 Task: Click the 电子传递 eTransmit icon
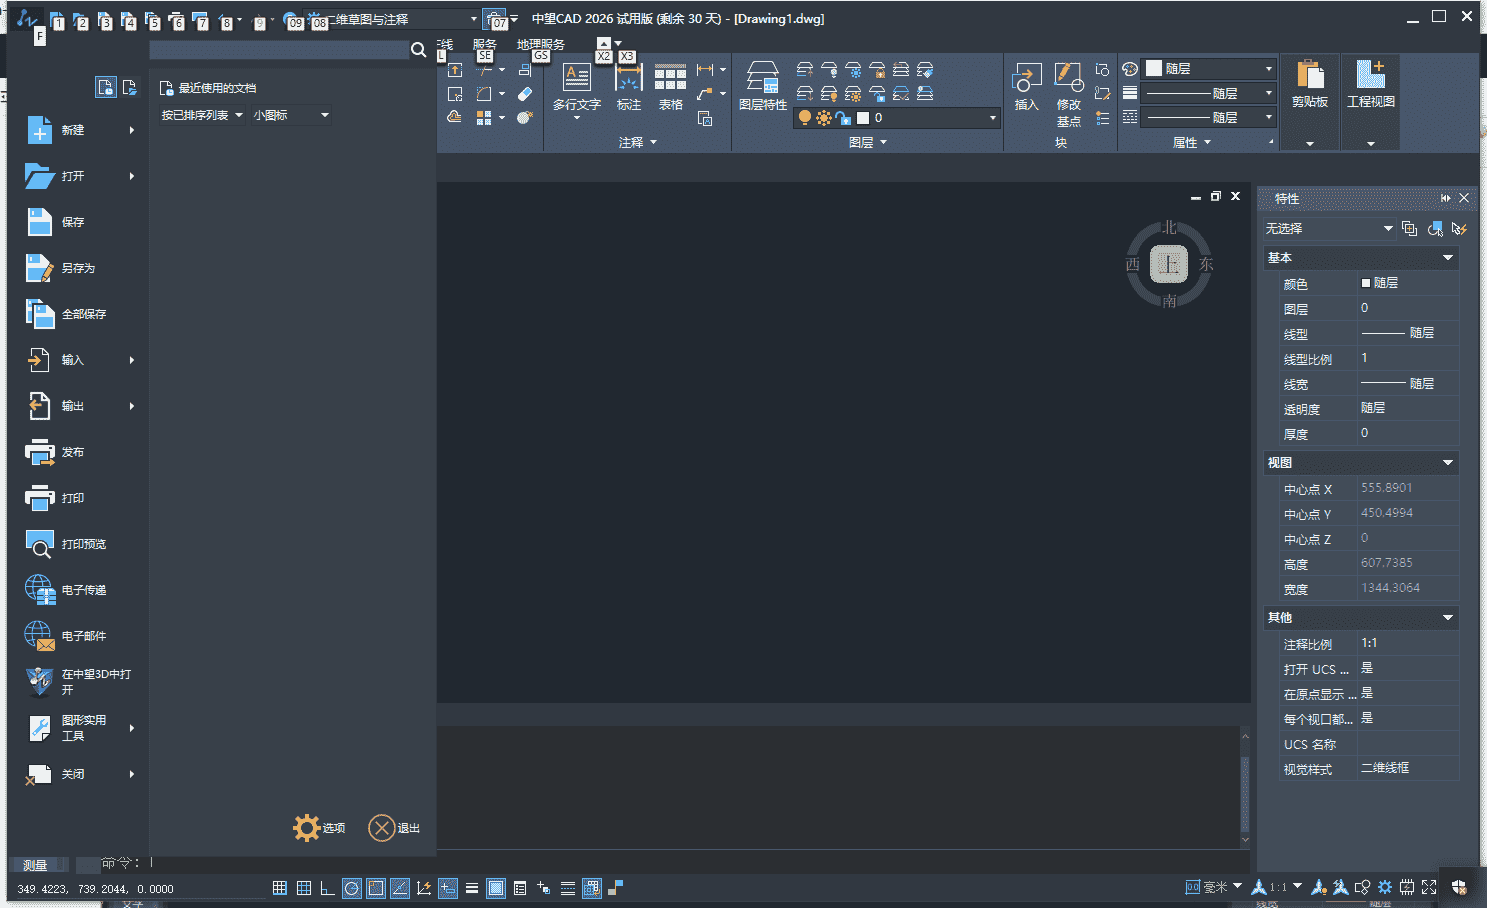pos(39,590)
